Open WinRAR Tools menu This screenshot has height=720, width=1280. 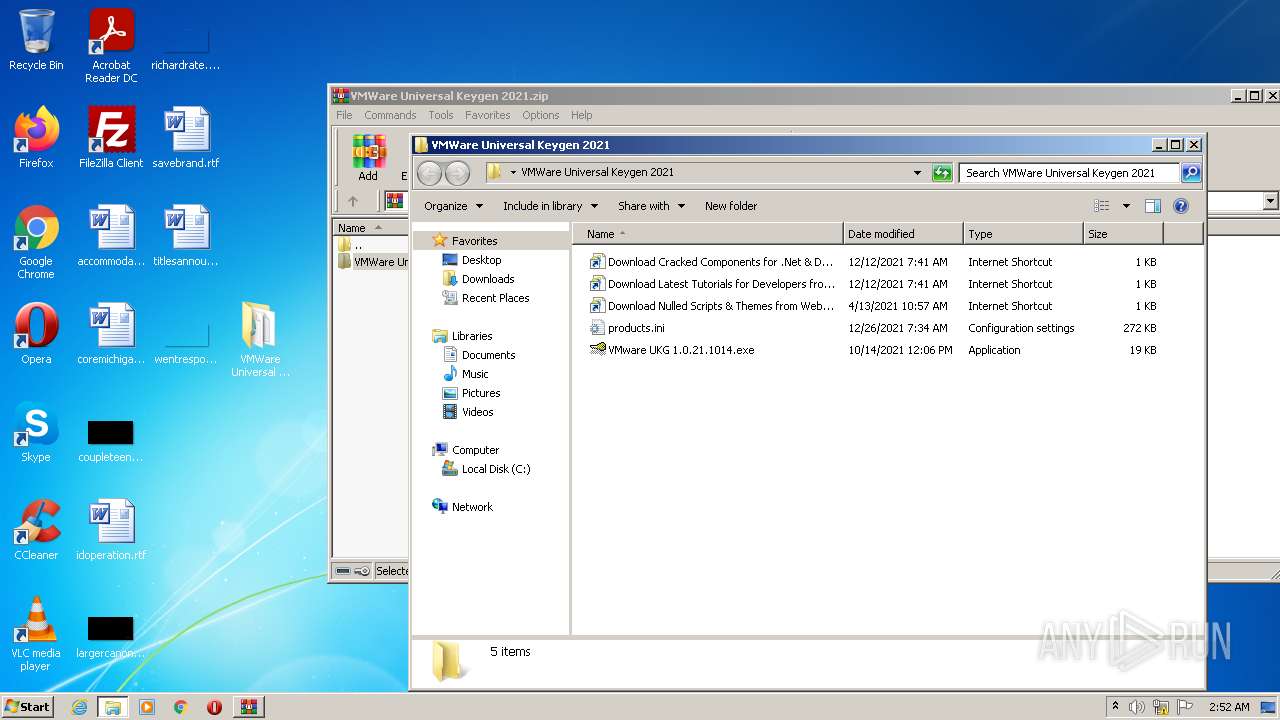440,115
